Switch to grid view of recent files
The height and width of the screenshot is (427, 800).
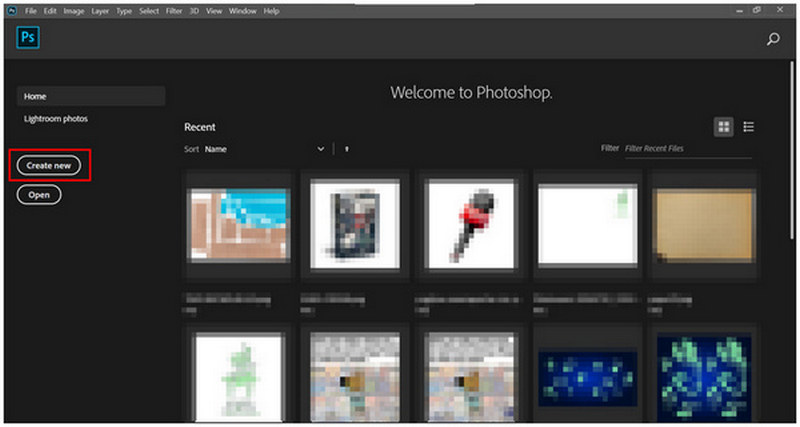[723, 127]
